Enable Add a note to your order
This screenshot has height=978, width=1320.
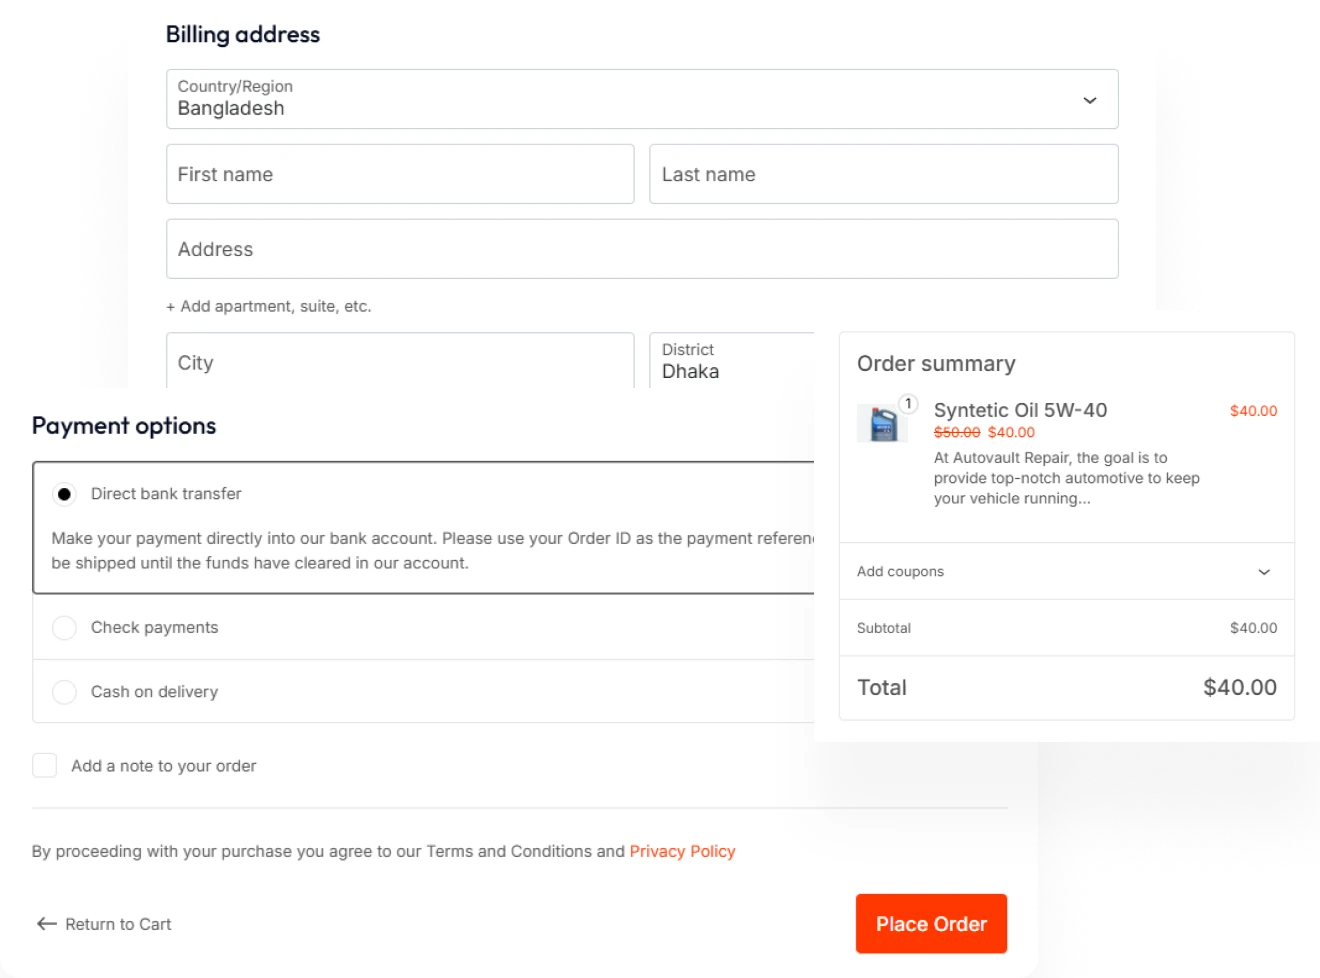tap(45, 766)
